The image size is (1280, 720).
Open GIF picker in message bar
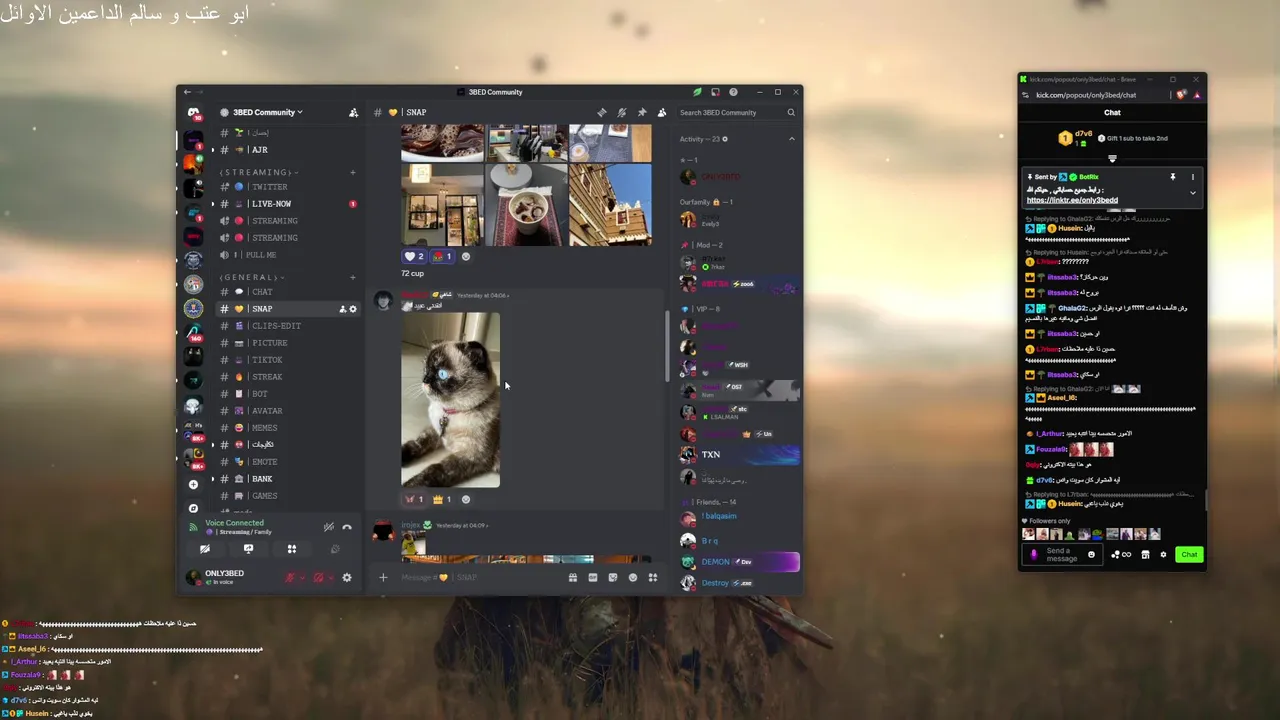pos(592,577)
